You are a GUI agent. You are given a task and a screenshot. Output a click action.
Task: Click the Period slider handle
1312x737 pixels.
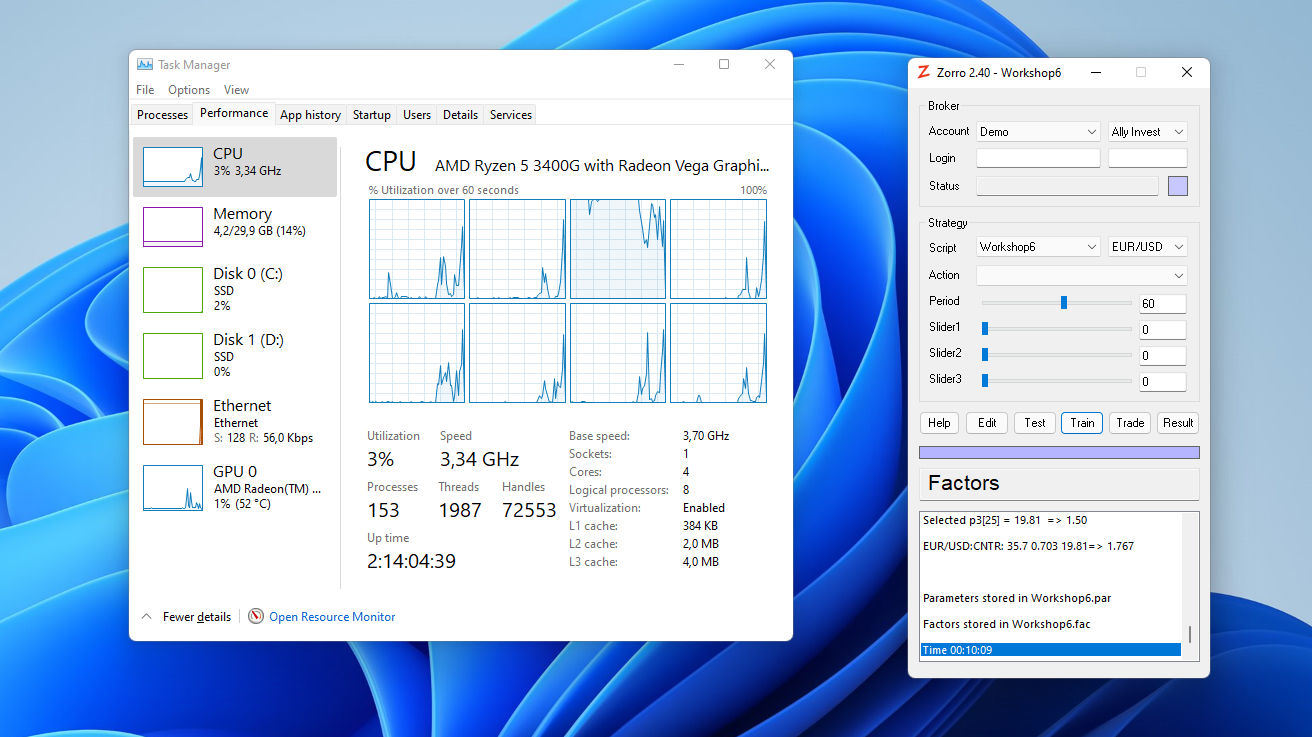click(1064, 302)
